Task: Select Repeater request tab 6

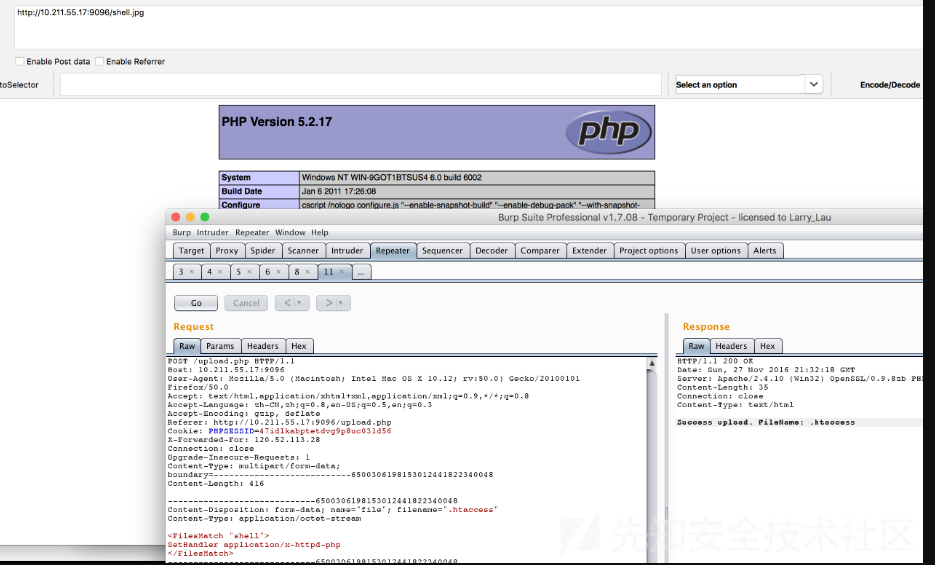Action: pyautogui.click(x=268, y=272)
